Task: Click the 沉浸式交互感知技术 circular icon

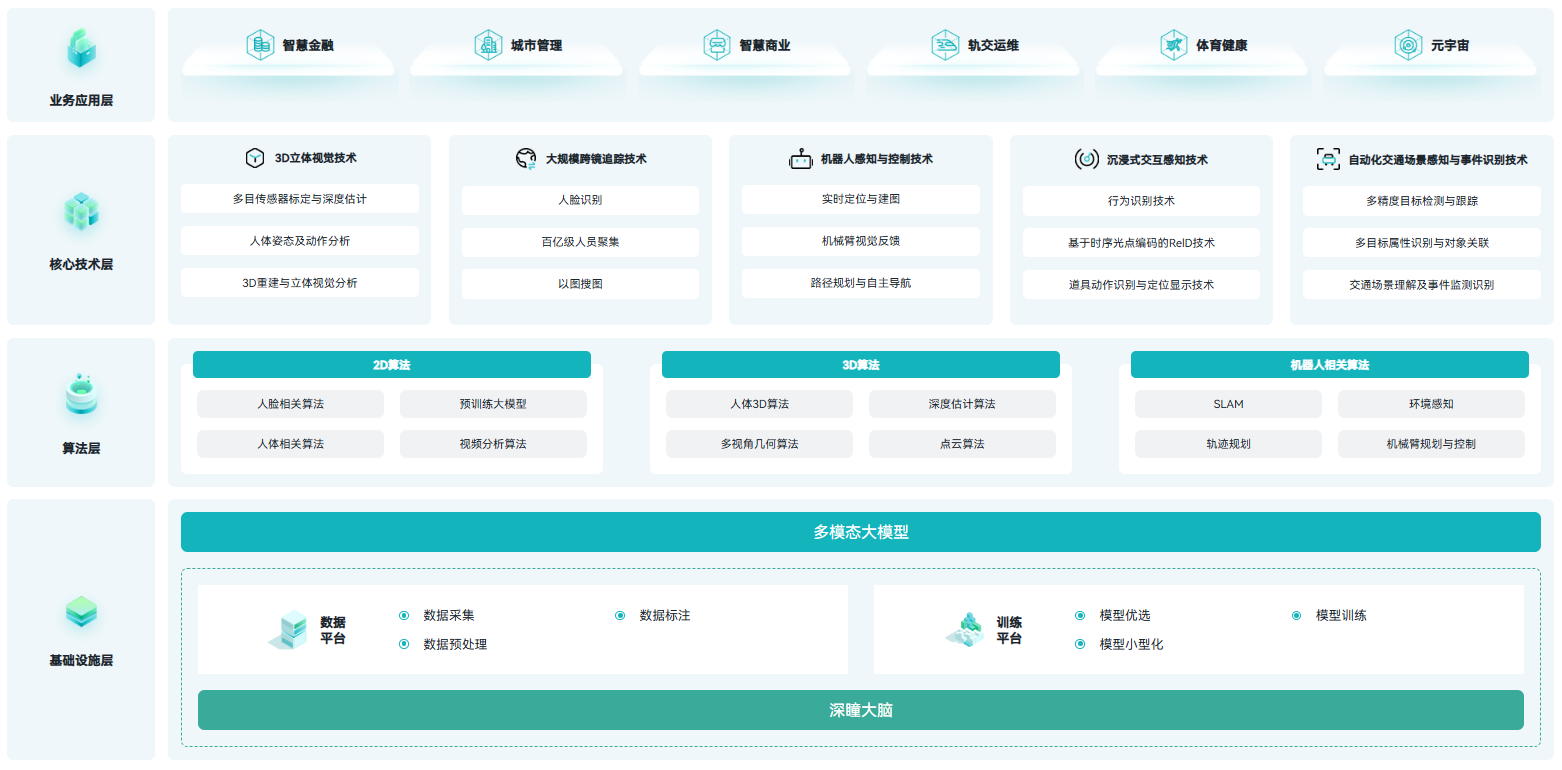Action: (1086, 159)
